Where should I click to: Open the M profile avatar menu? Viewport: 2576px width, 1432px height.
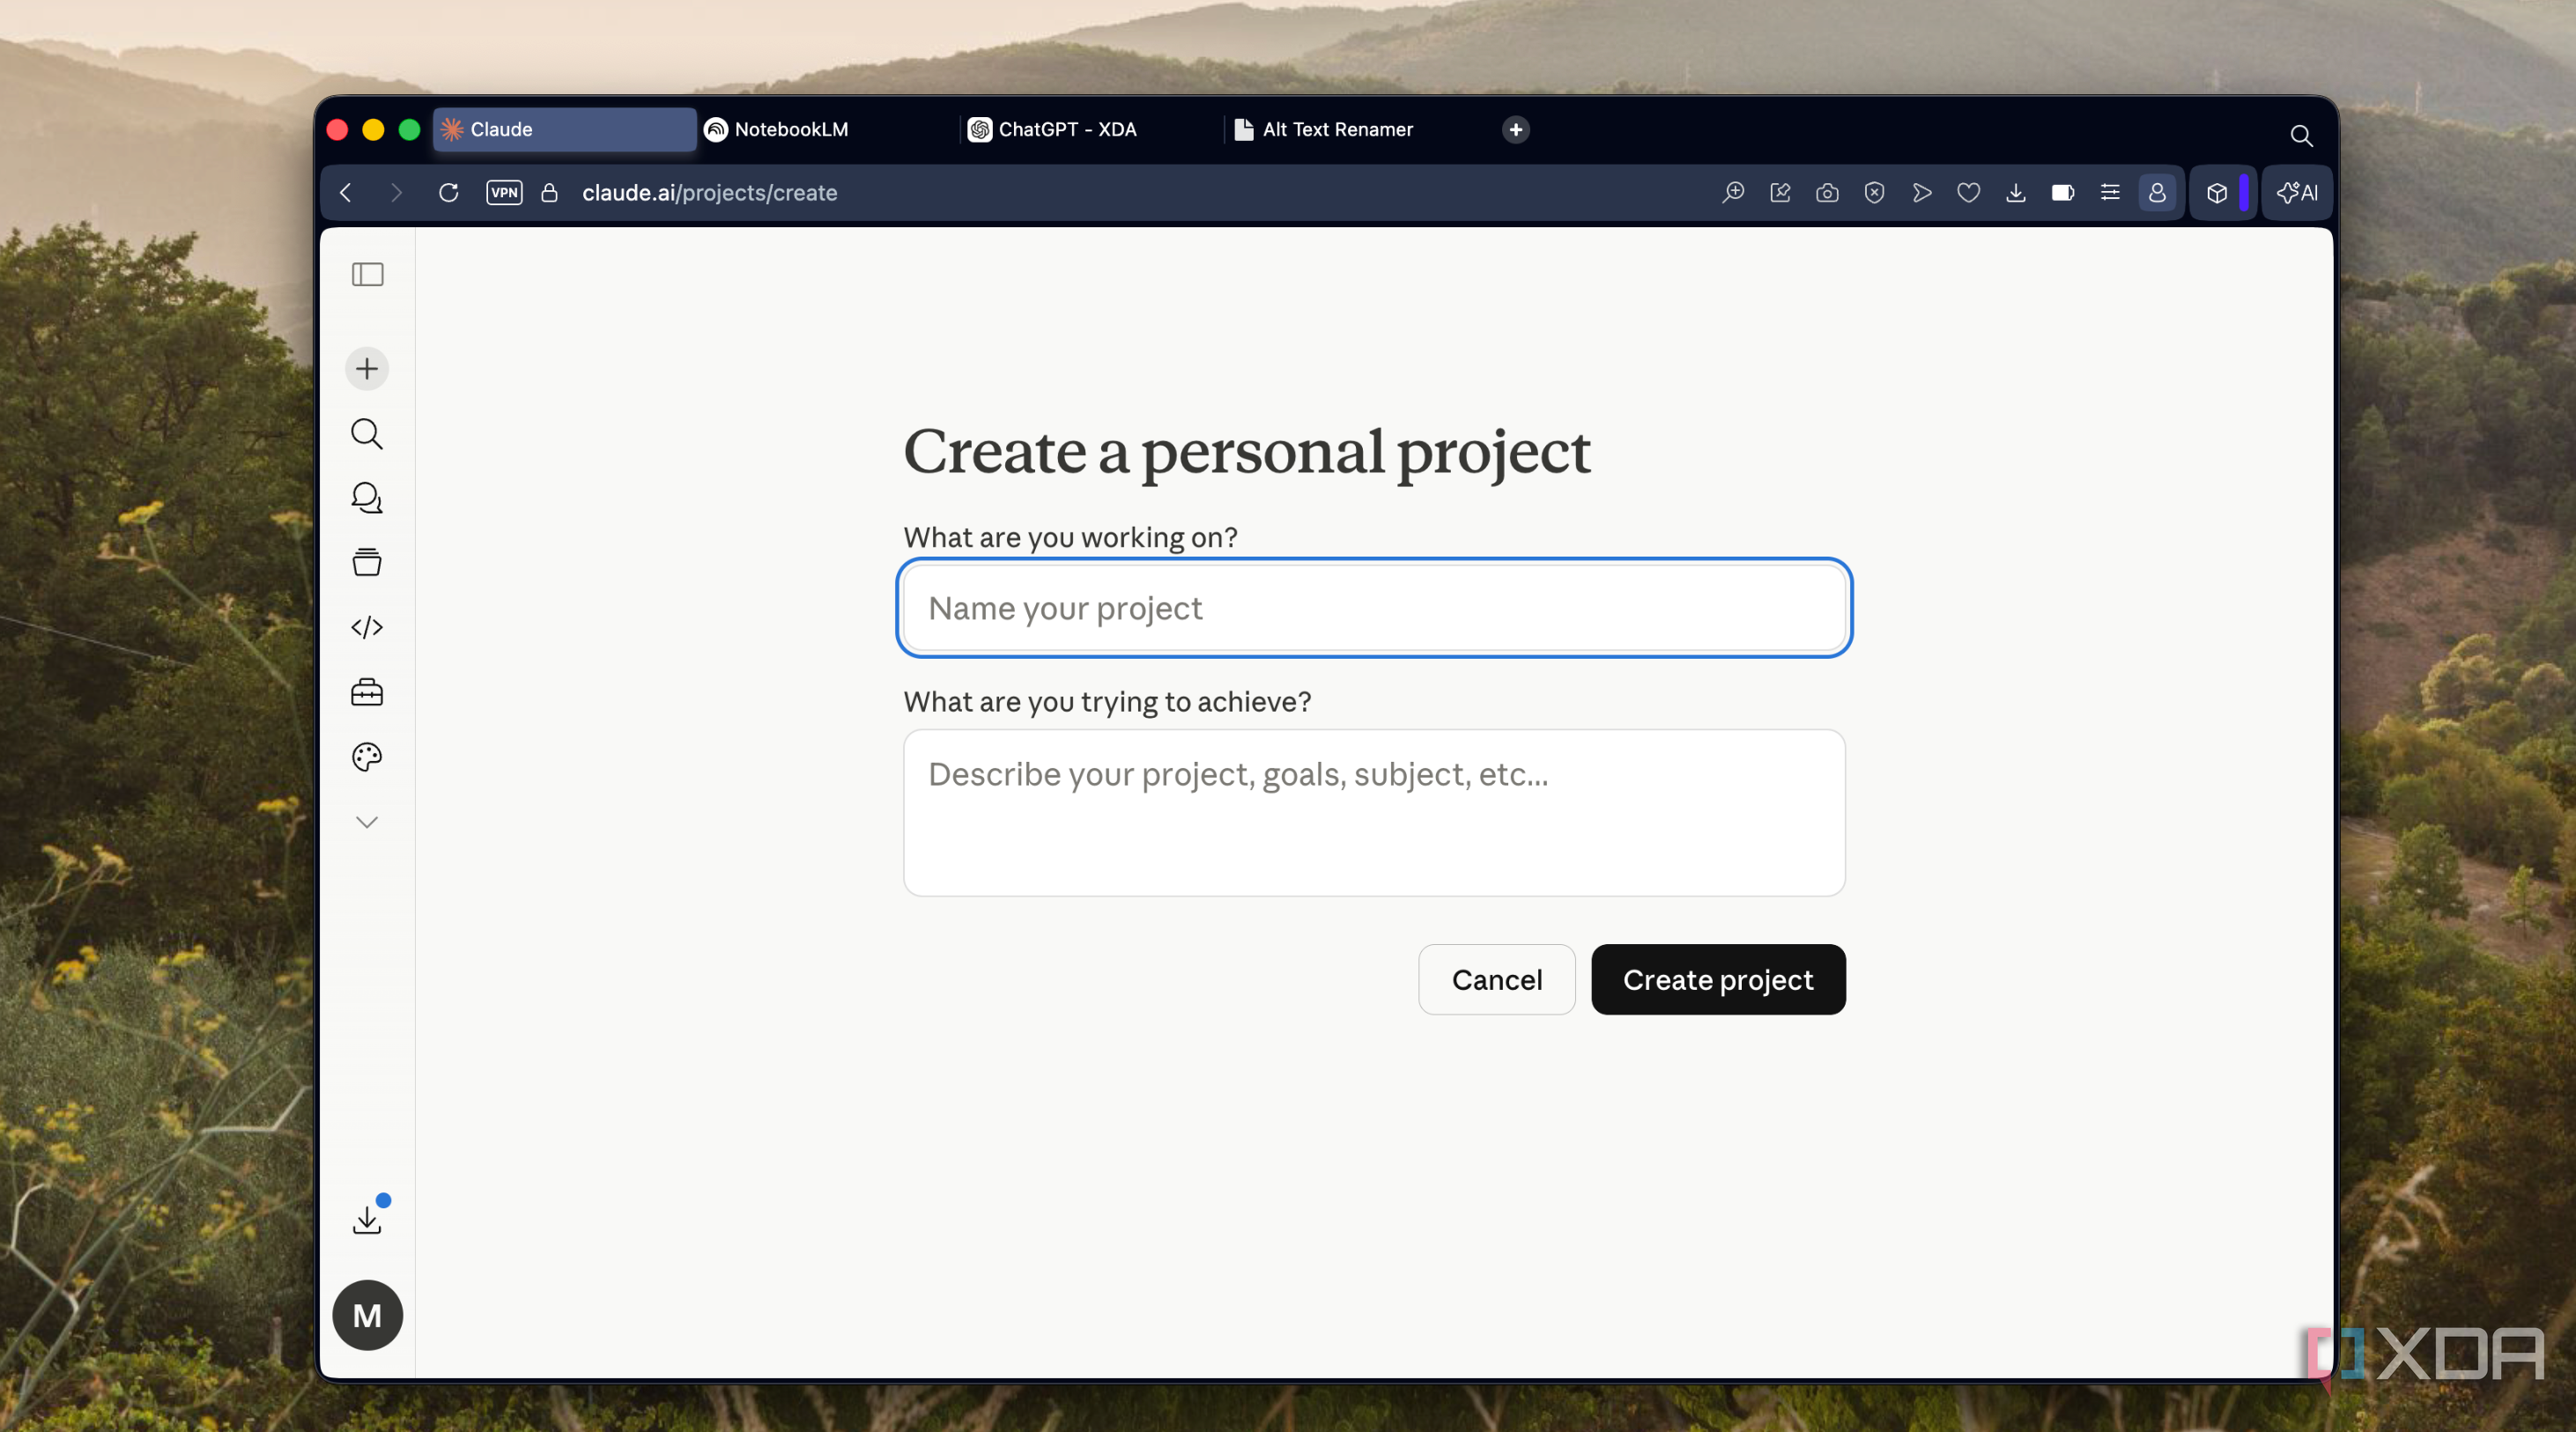click(x=367, y=1315)
